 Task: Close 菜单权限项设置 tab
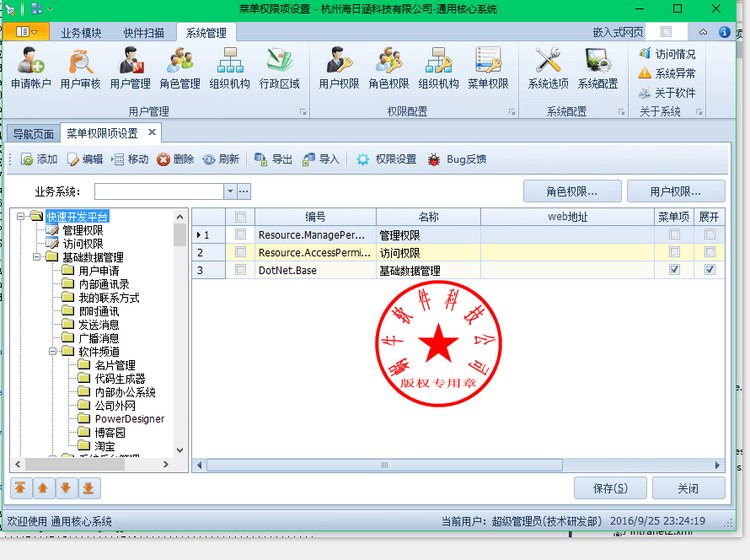pos(152,132)
